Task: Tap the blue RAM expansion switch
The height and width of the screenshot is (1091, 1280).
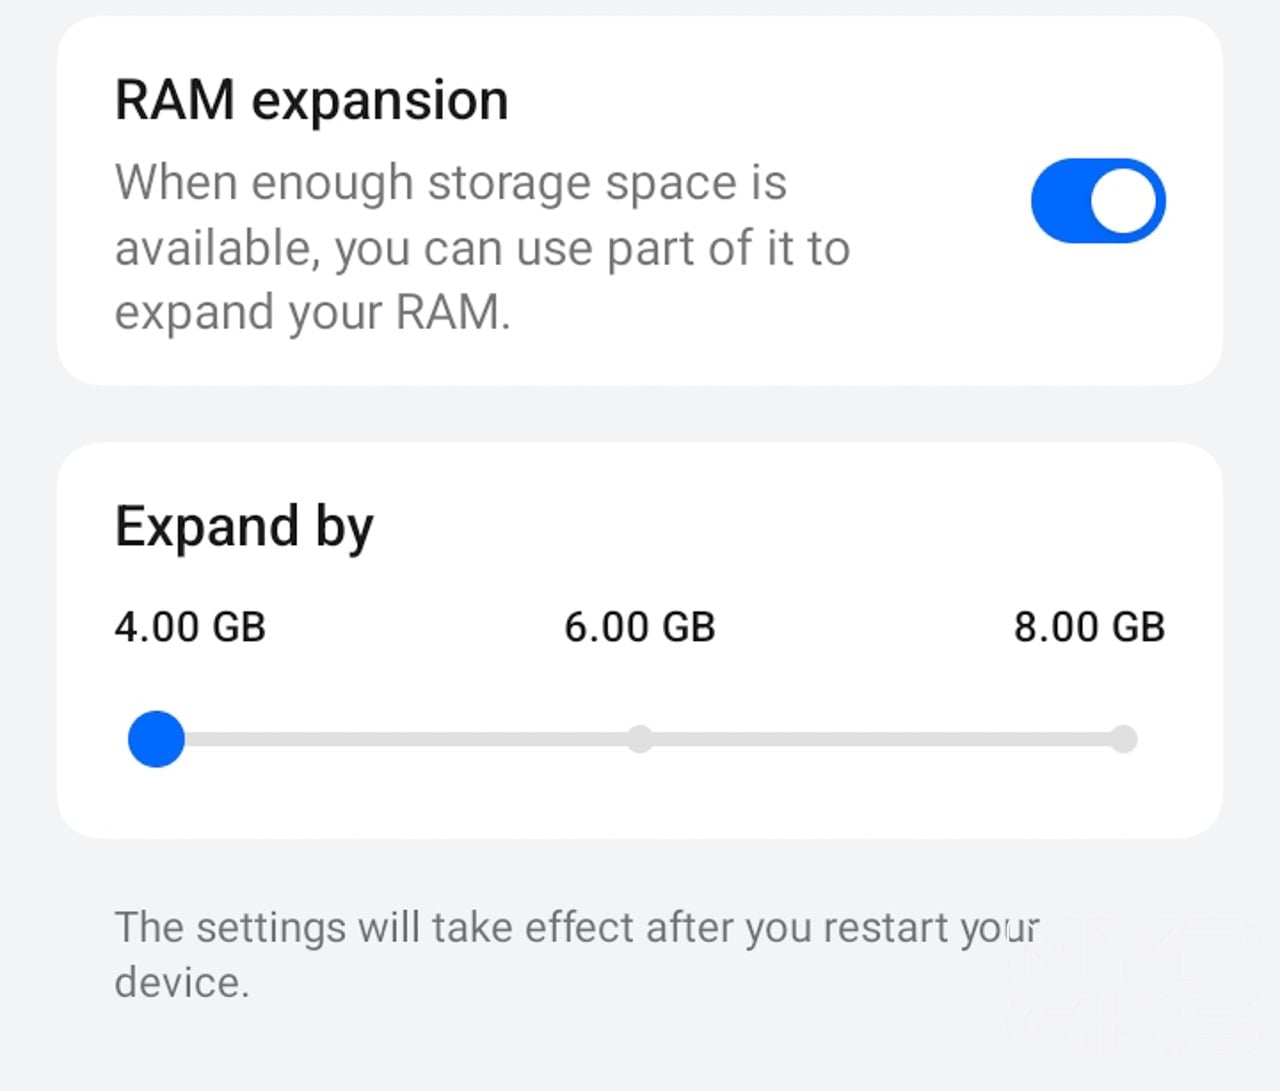Action: (1097, 200)
